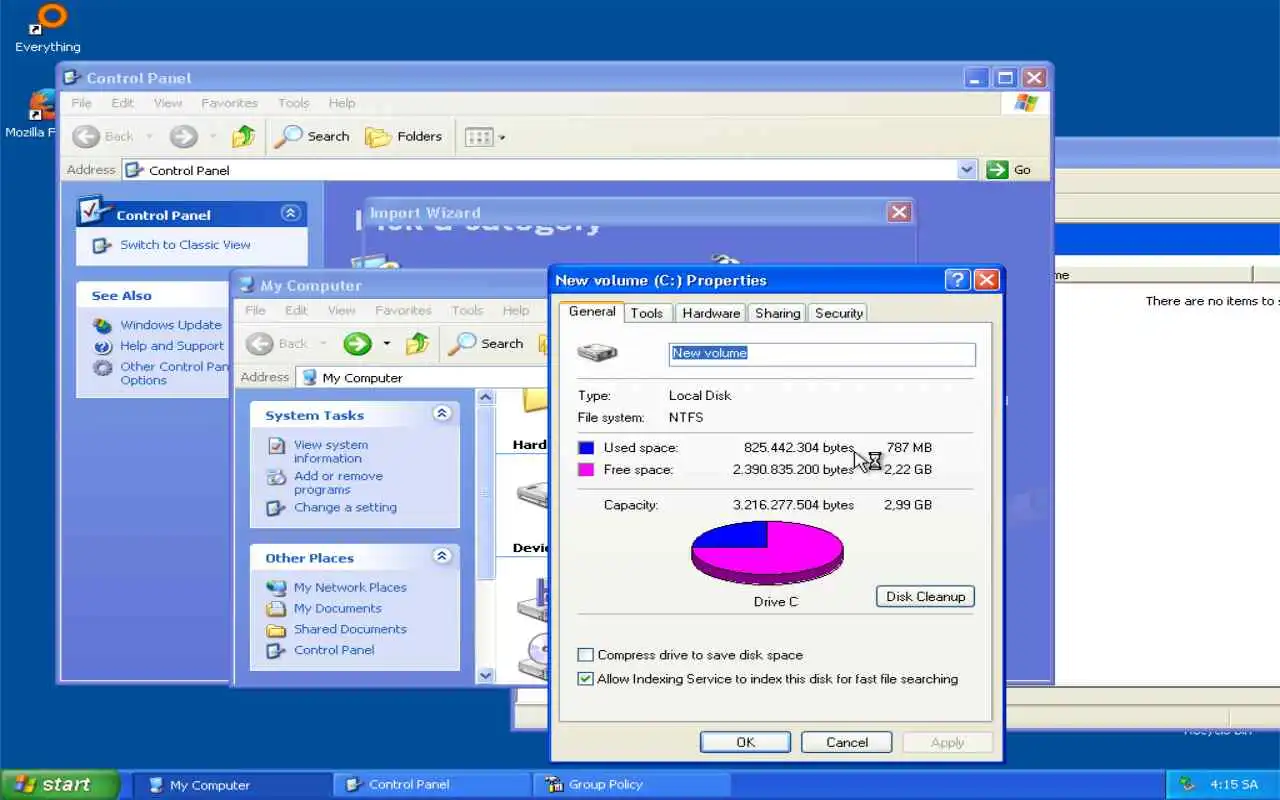Click View system information link
The height and width of the screenshot is (800, 1280).
[x=331, y=452]
